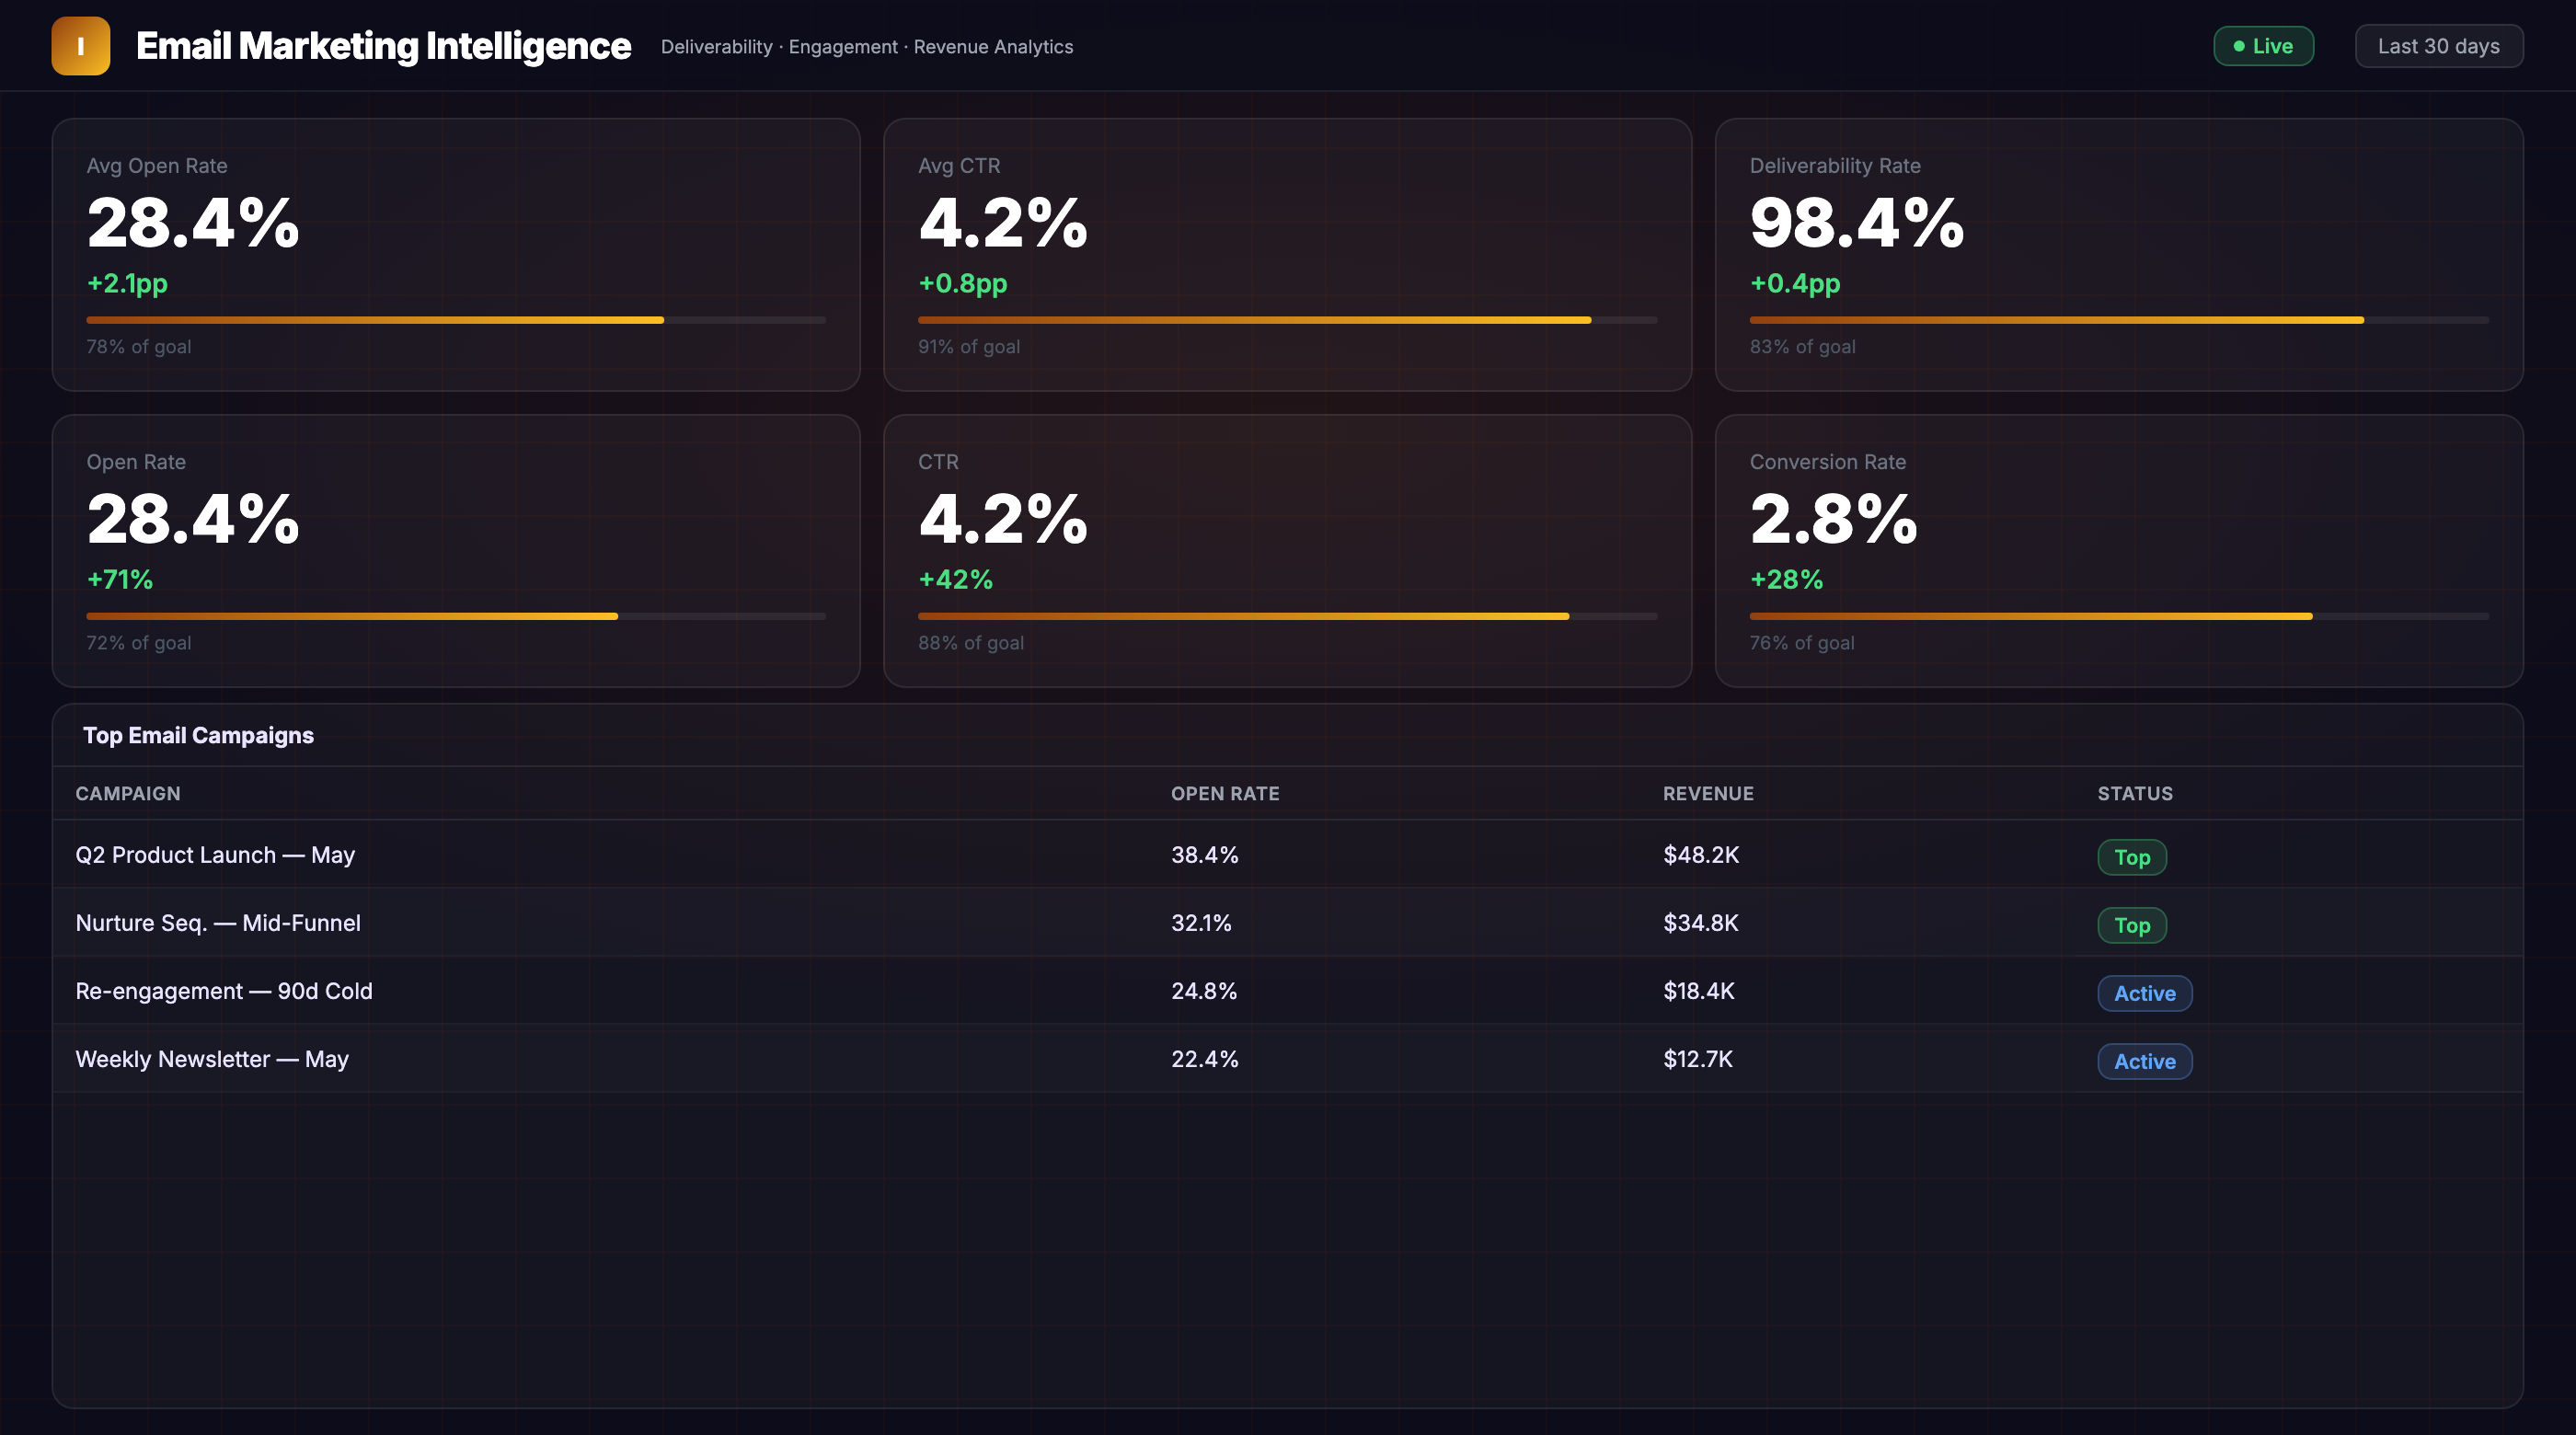Screen dimensions: 2576x1435
Task: Click the 24.8% open rate cell
Action: click(1204, 991)
